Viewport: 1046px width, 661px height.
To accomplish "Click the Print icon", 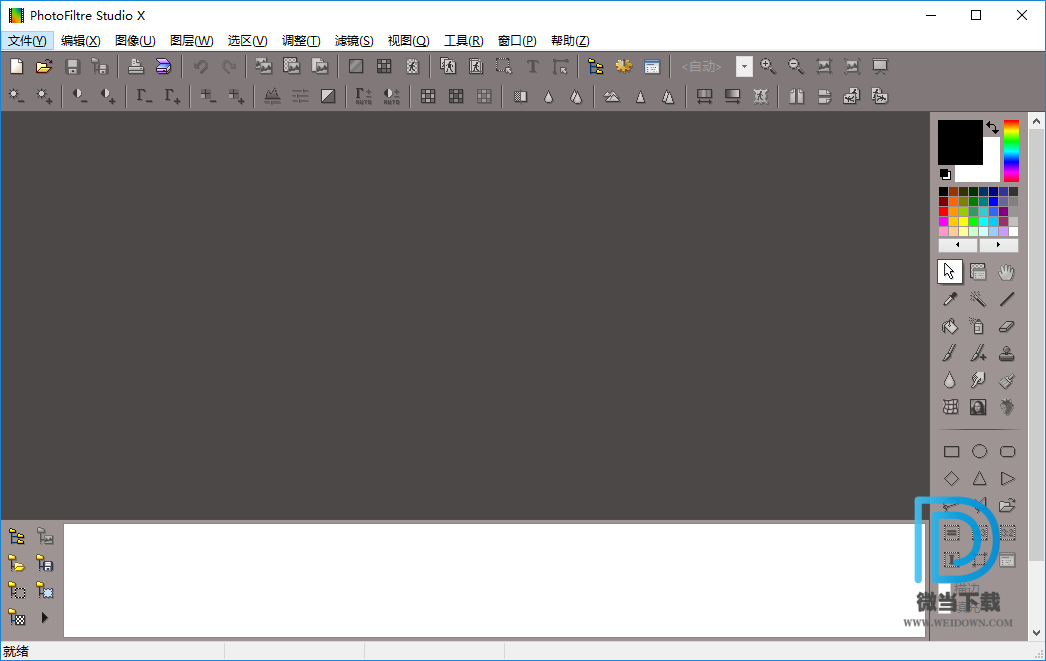I will click(136, 66).
